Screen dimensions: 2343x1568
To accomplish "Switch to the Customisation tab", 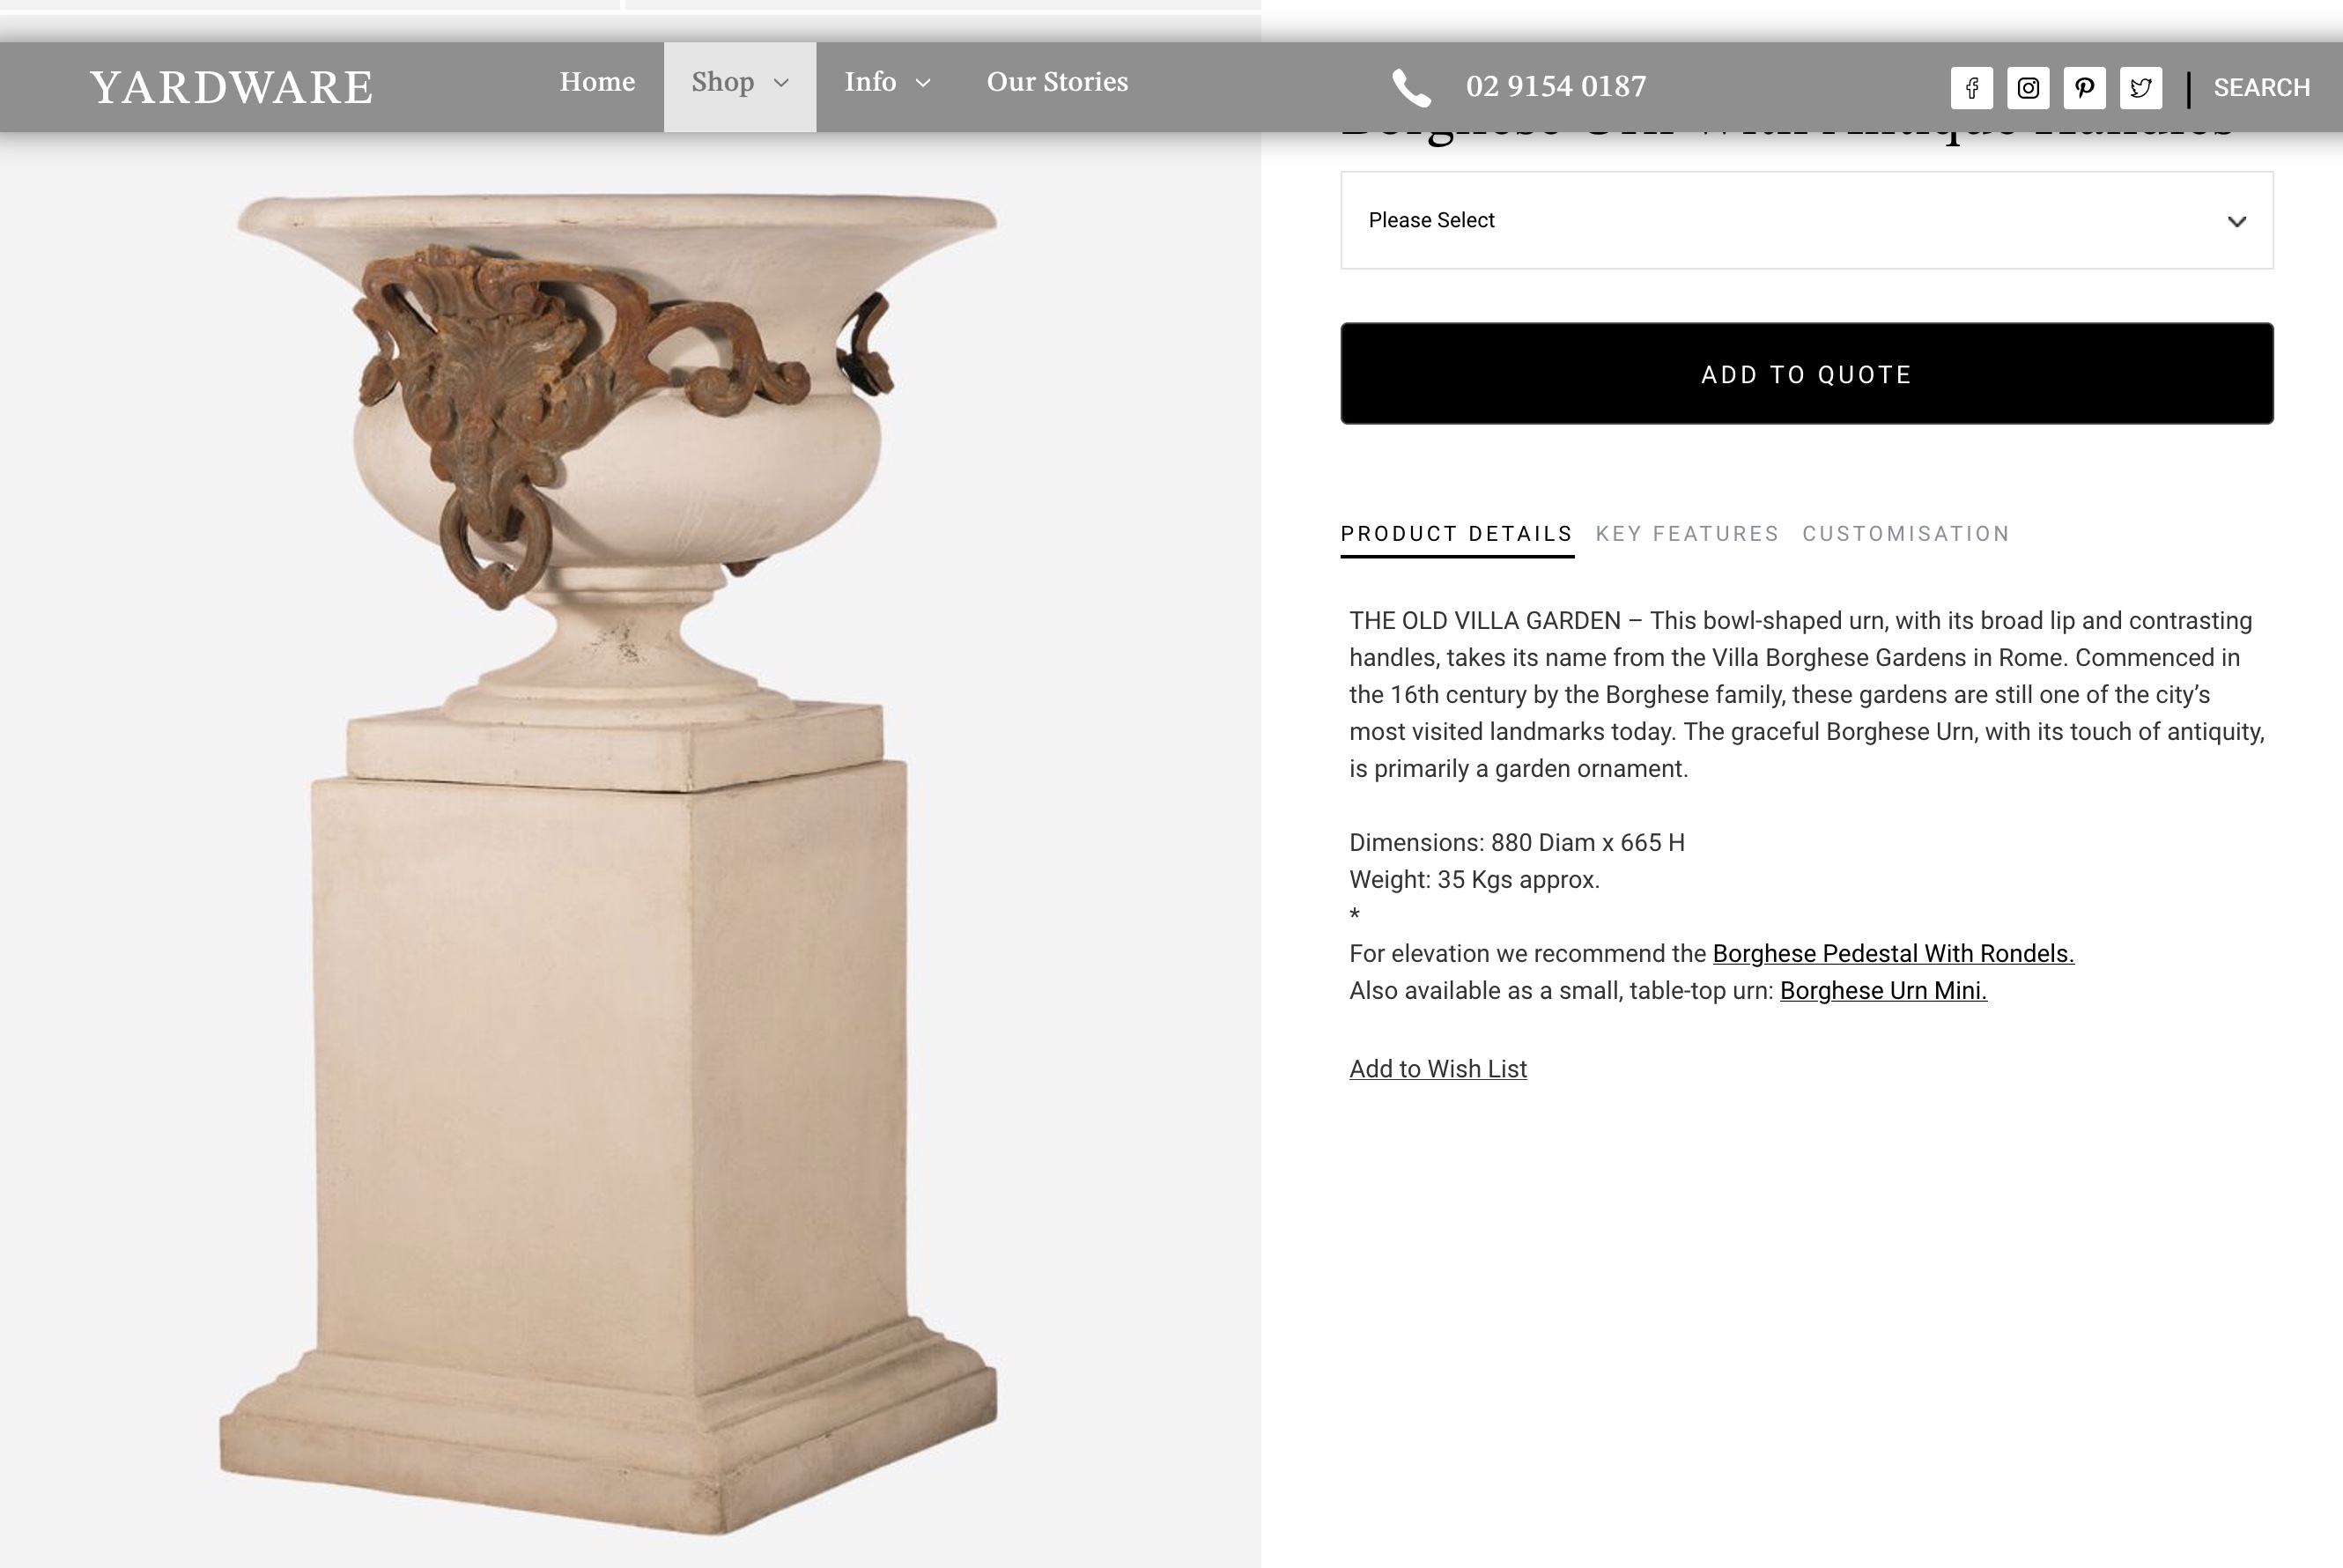I will [x=1906, y=534].
